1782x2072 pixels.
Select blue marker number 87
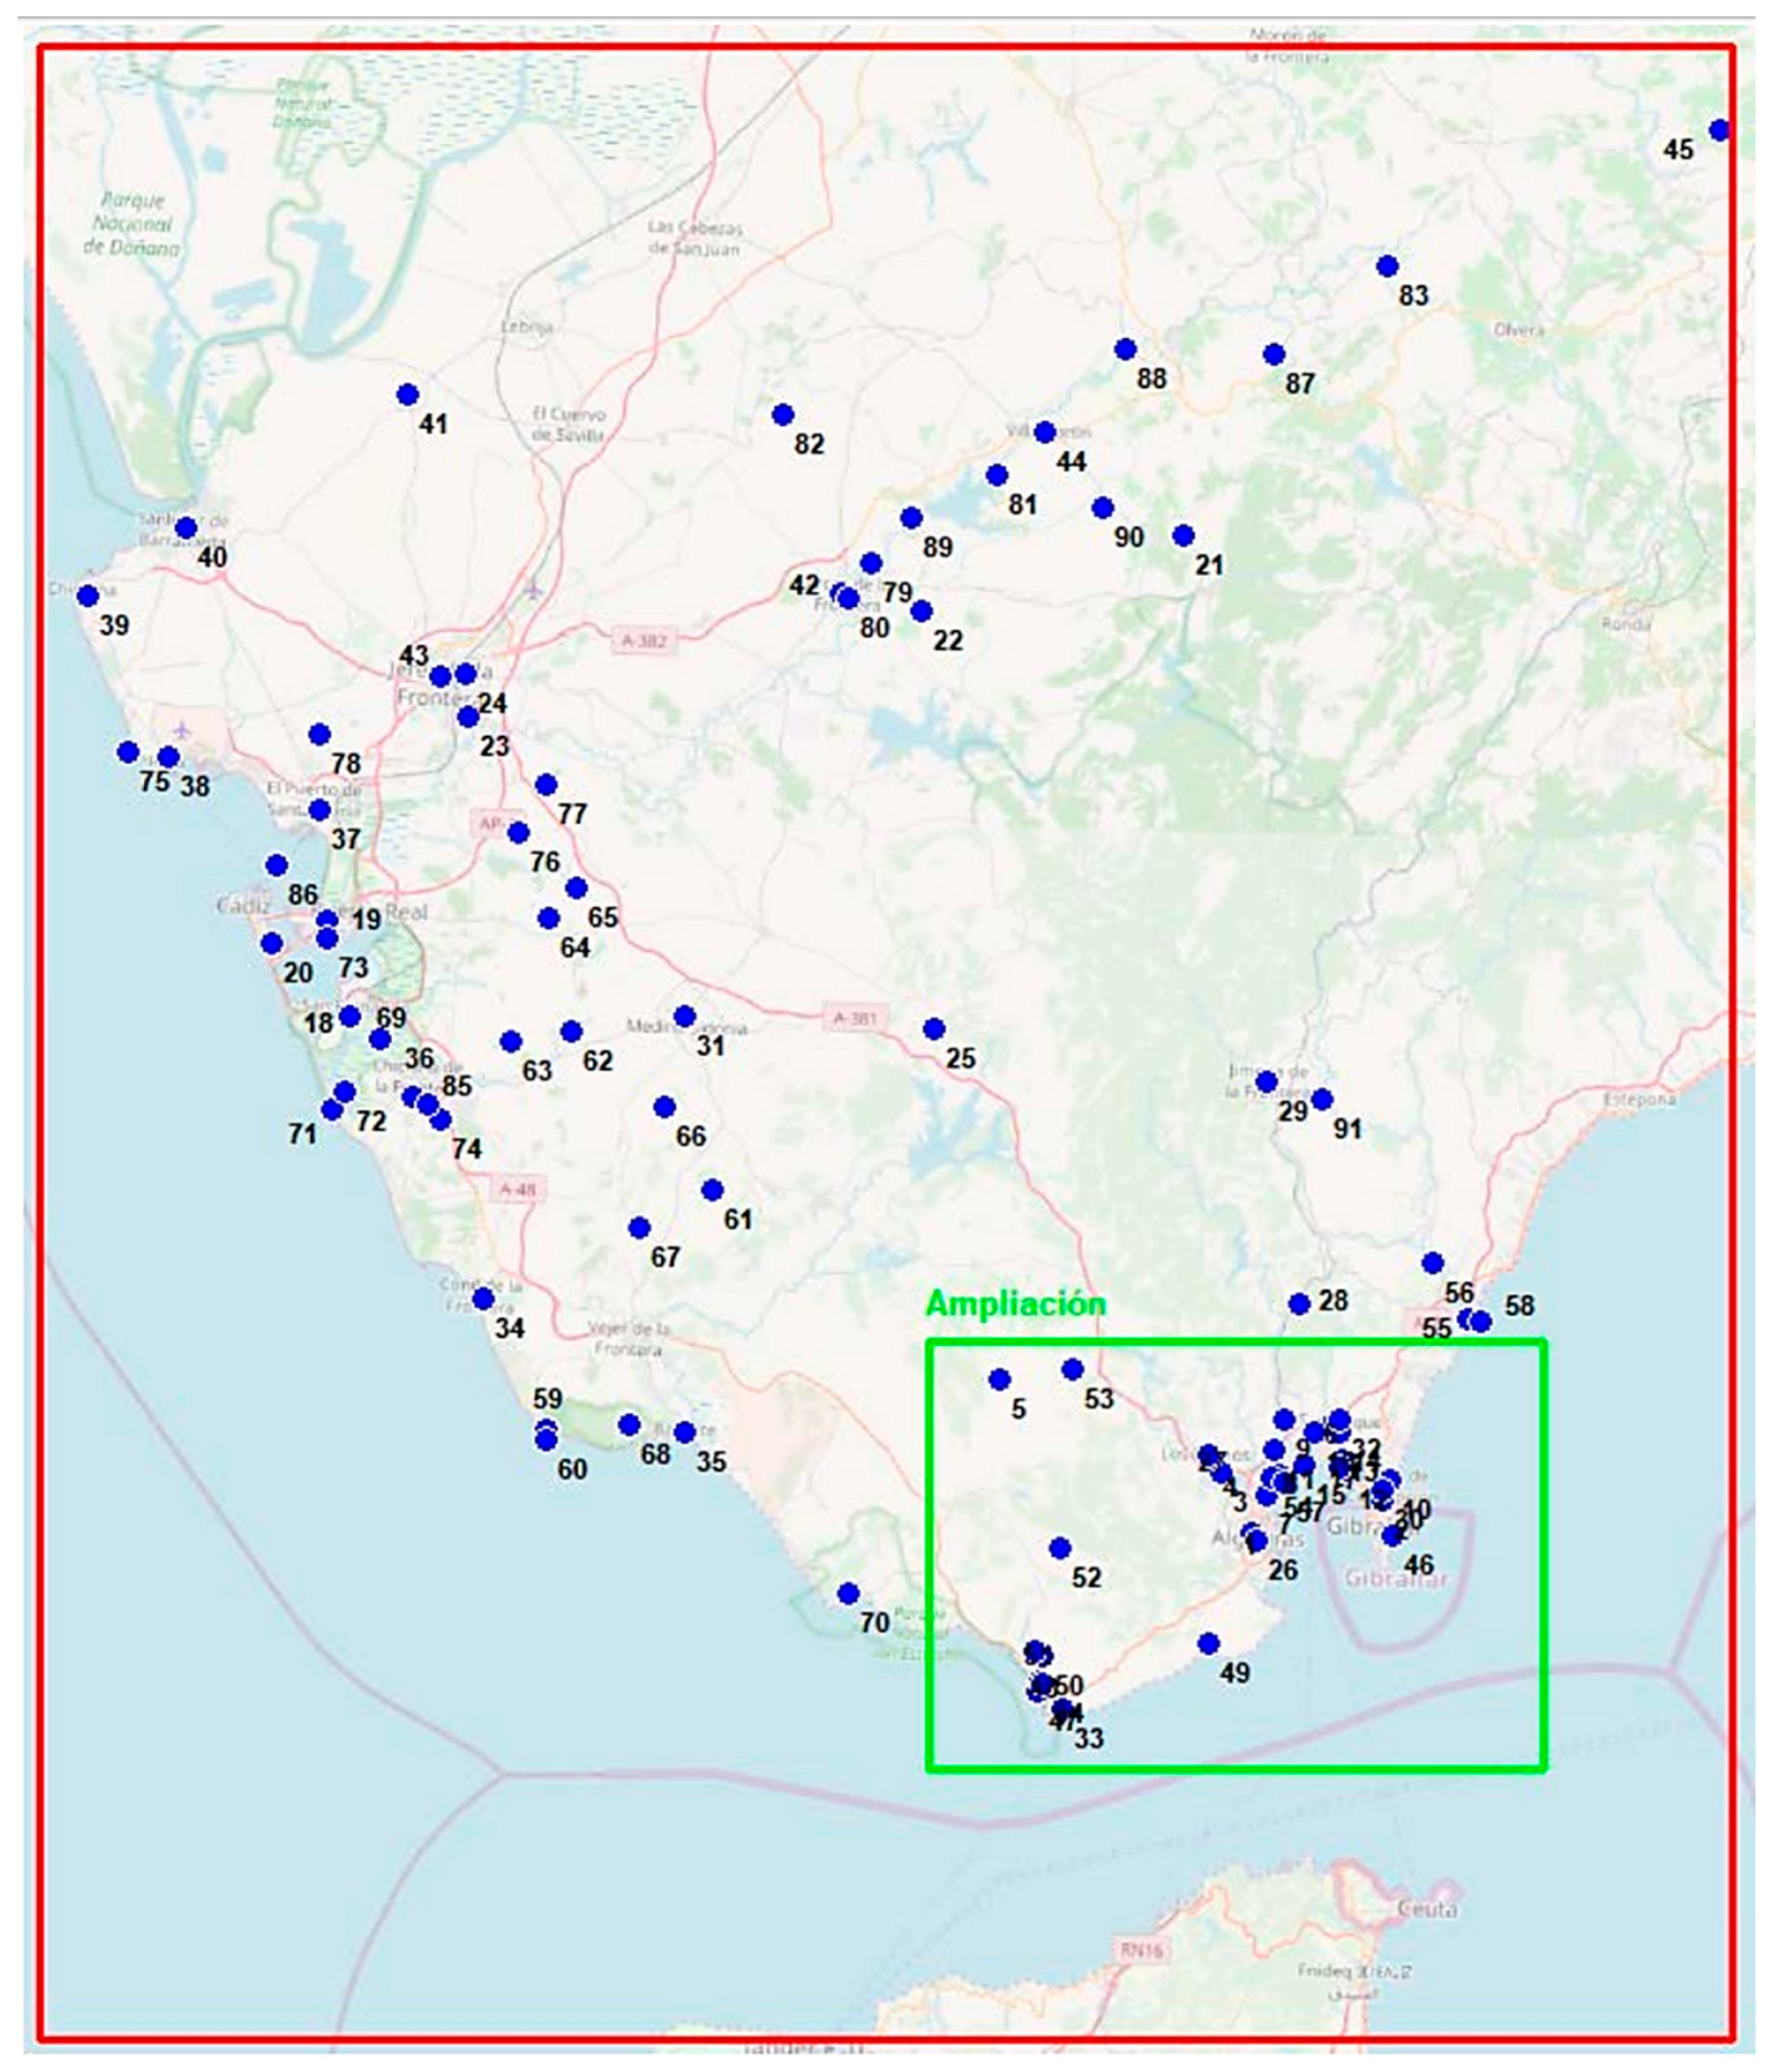click(x=1273, y=354)
